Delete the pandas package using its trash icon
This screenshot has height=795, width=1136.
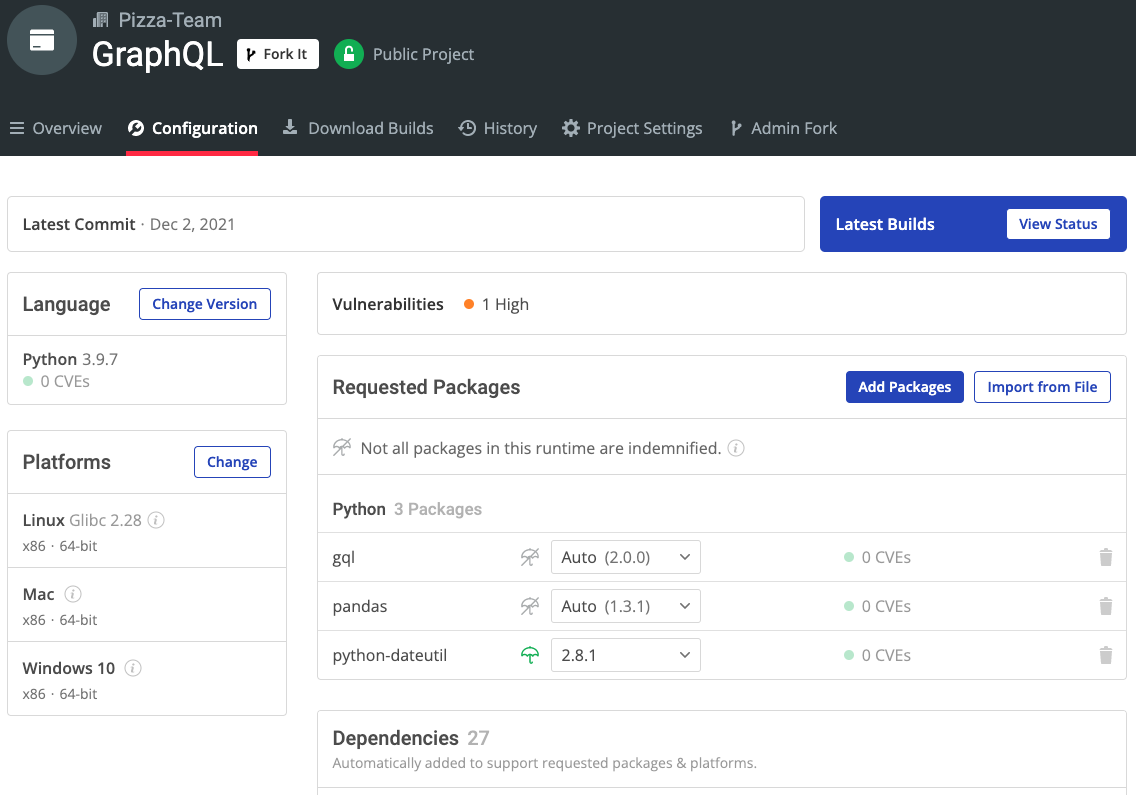[1106, 606]
